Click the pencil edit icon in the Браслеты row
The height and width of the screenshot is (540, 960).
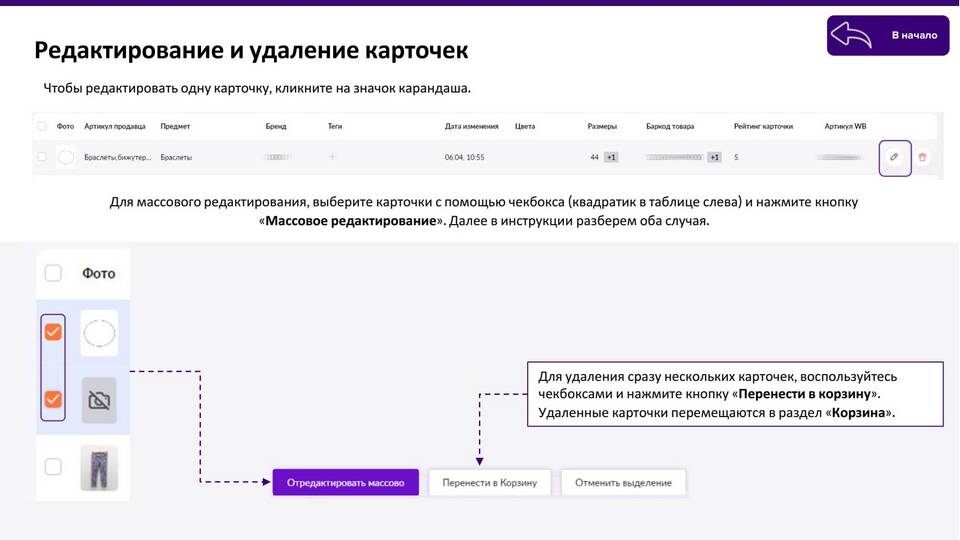click(894, 157)
